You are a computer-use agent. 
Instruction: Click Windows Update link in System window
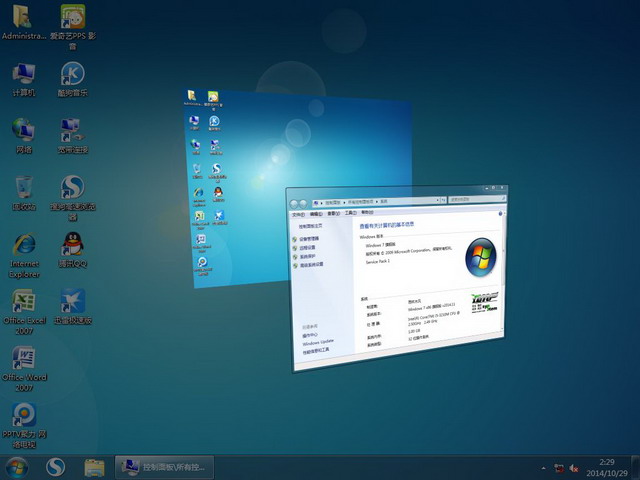click(x=320, y=343)
